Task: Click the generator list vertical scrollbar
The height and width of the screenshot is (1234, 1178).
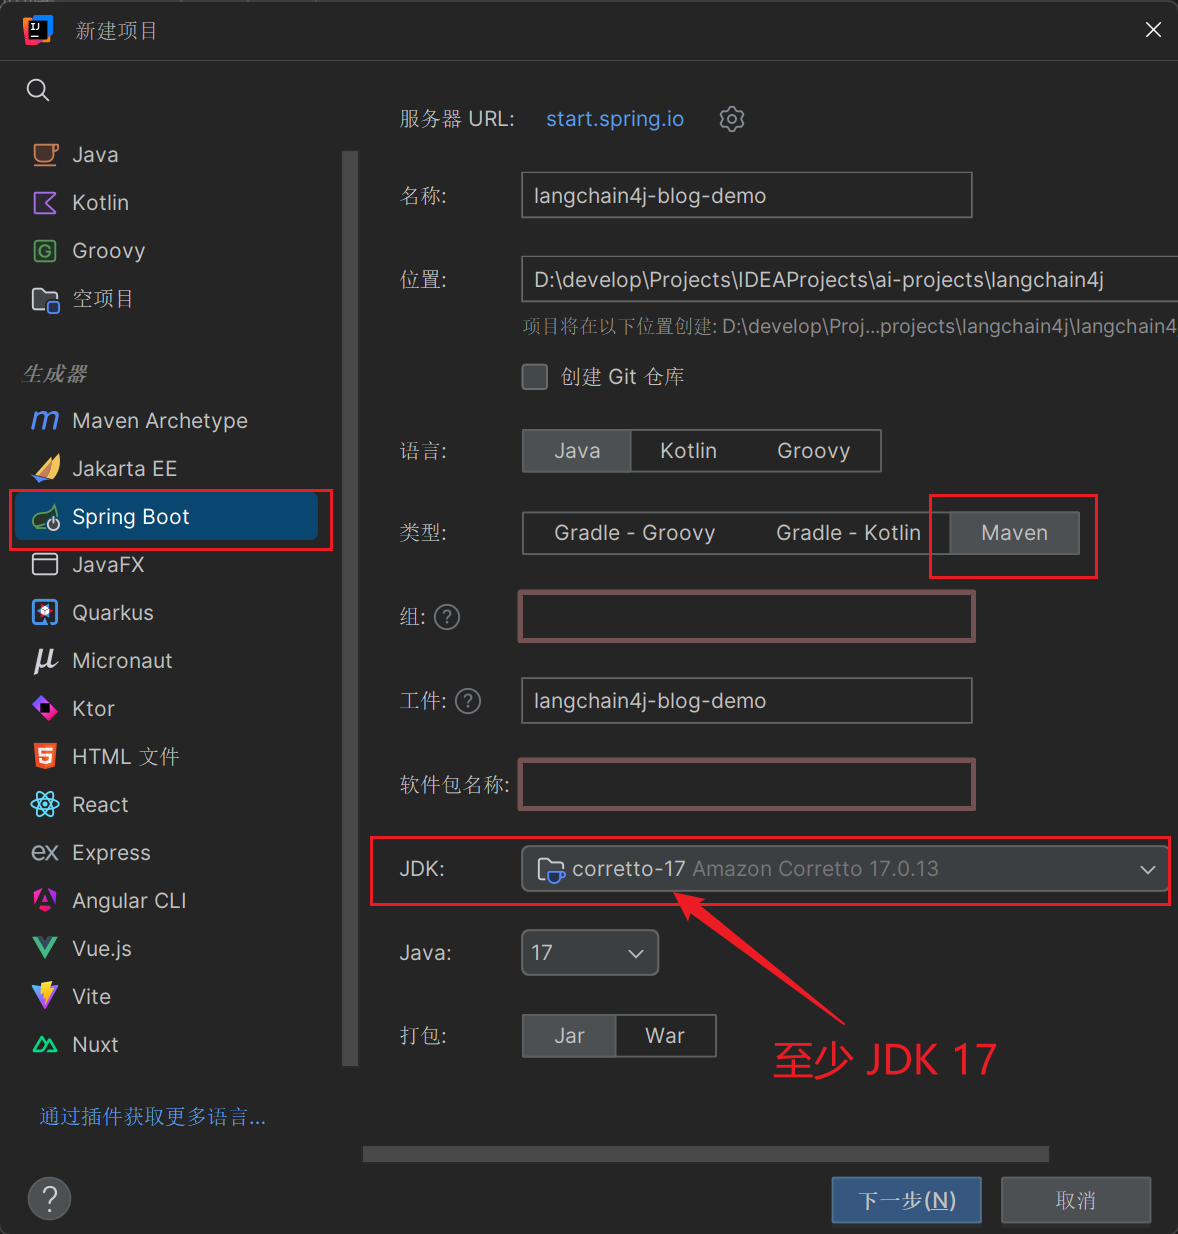Action: pyautogui.click(x=350, y=608)
